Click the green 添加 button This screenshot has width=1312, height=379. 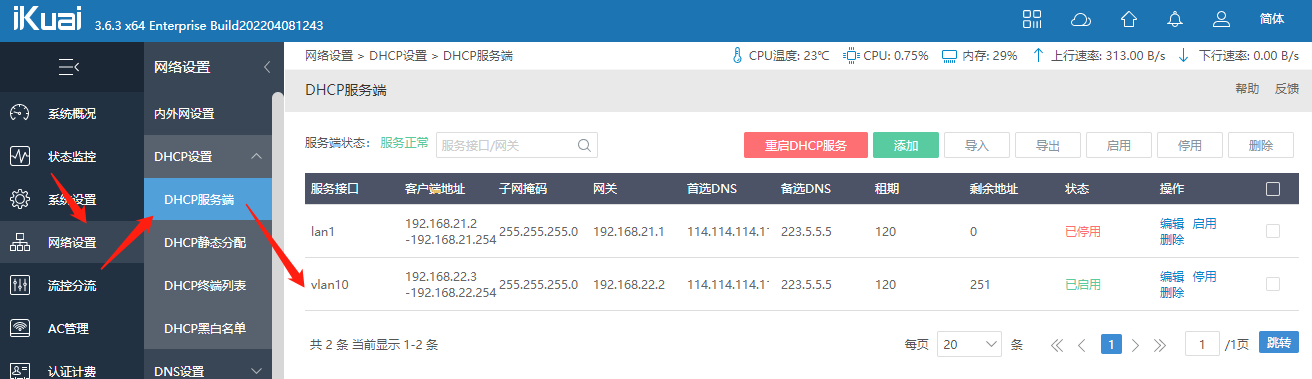(906, 145)
